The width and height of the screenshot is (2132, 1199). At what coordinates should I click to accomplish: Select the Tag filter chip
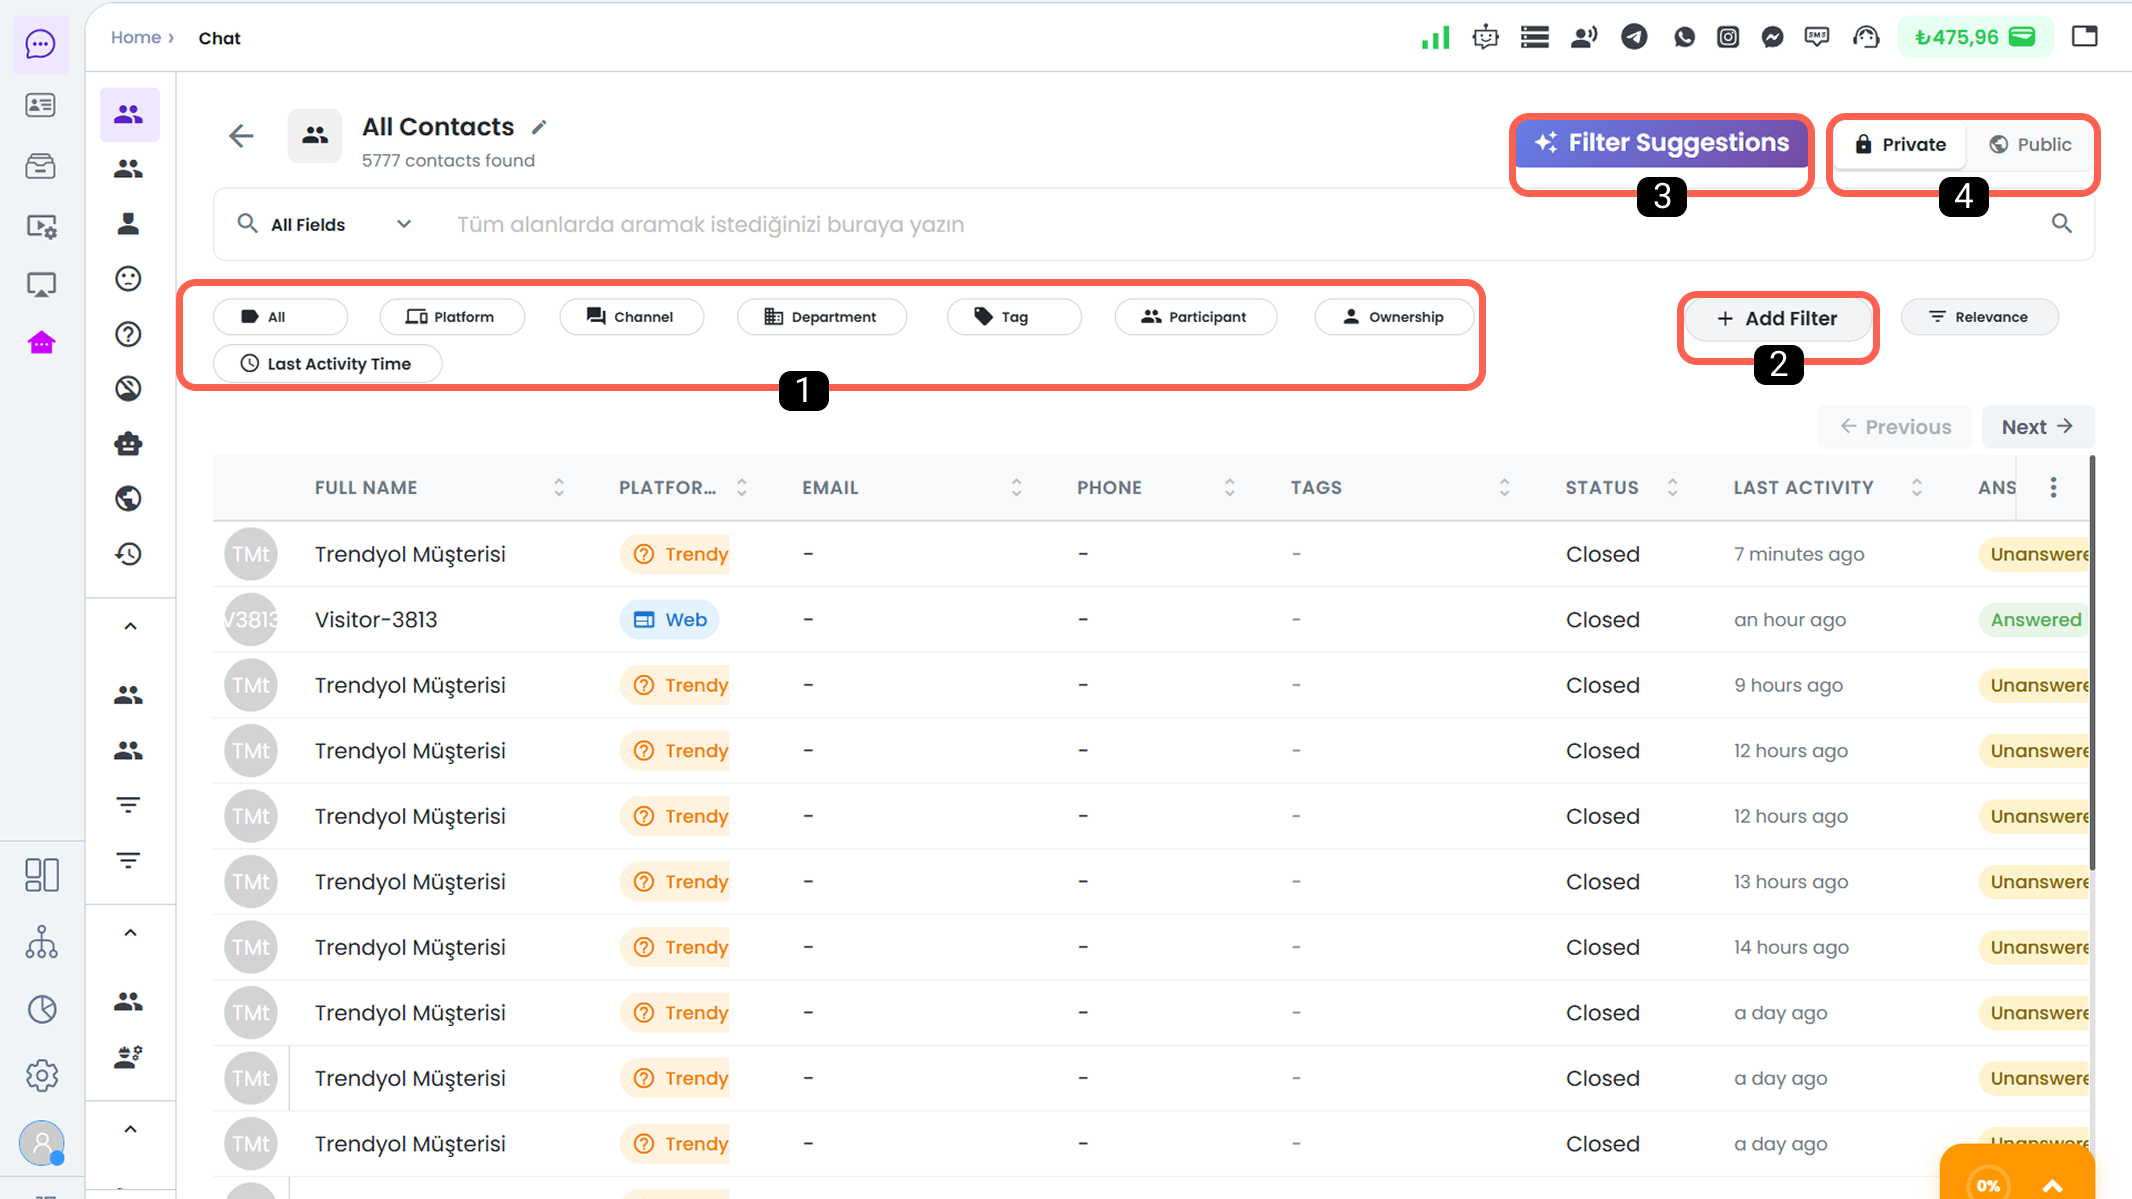click(1014, 317)
